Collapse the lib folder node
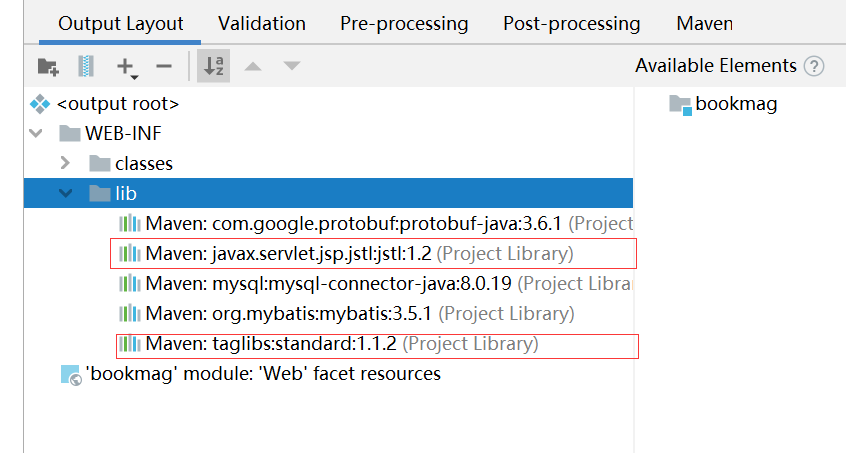846x453 pixels. tap(66, 194)
